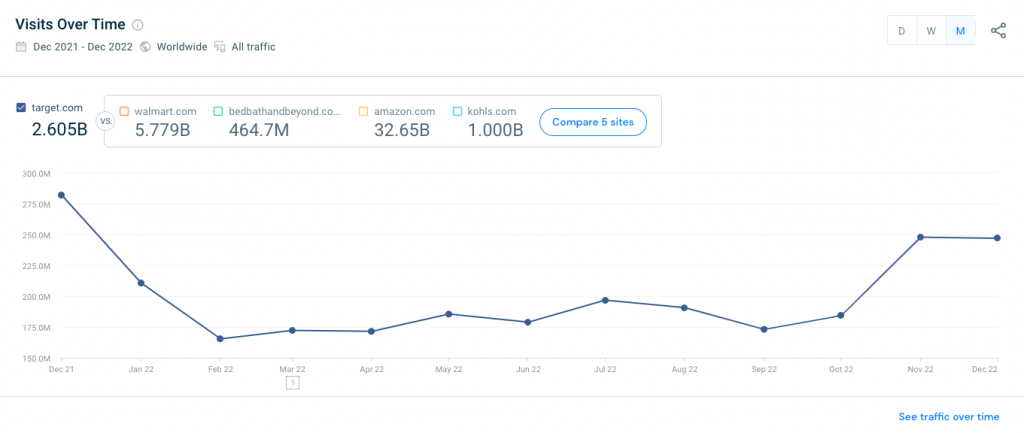Click the share icon
1024x433 pixels.
point(998,31)
